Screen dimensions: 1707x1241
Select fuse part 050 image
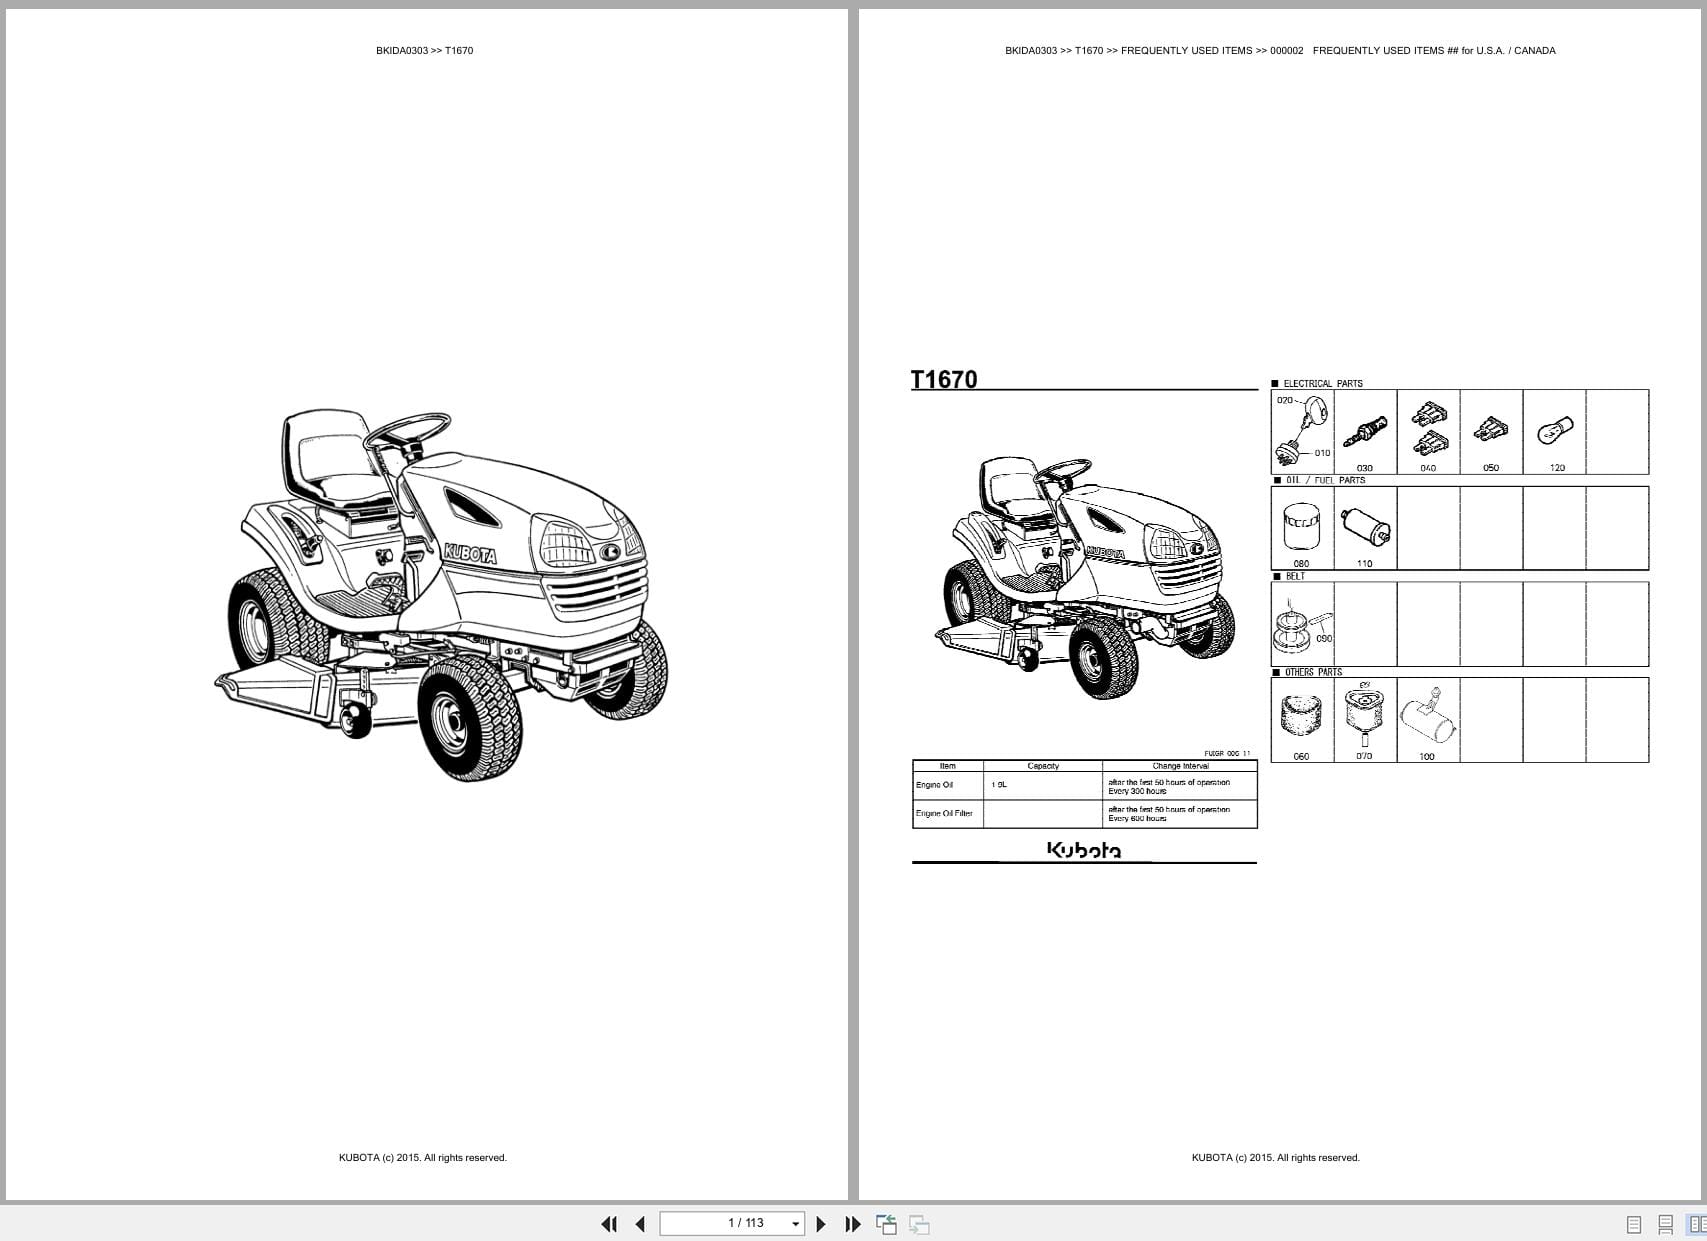click(1491, 432)
